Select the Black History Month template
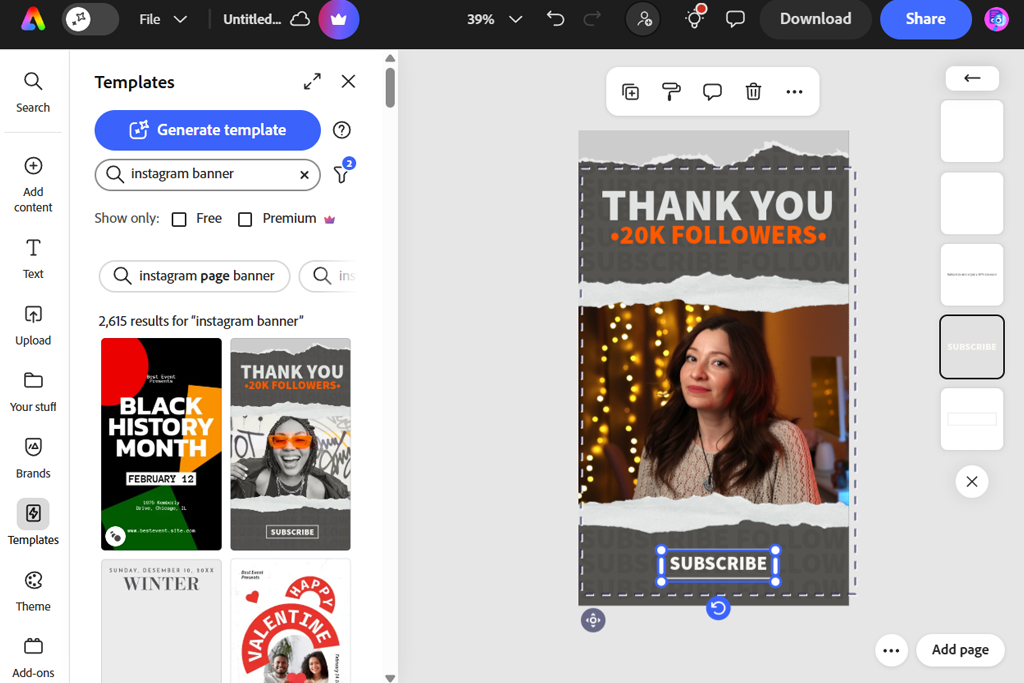The width and height of the screenshot is (1024, 683). (x=161, y=444)
